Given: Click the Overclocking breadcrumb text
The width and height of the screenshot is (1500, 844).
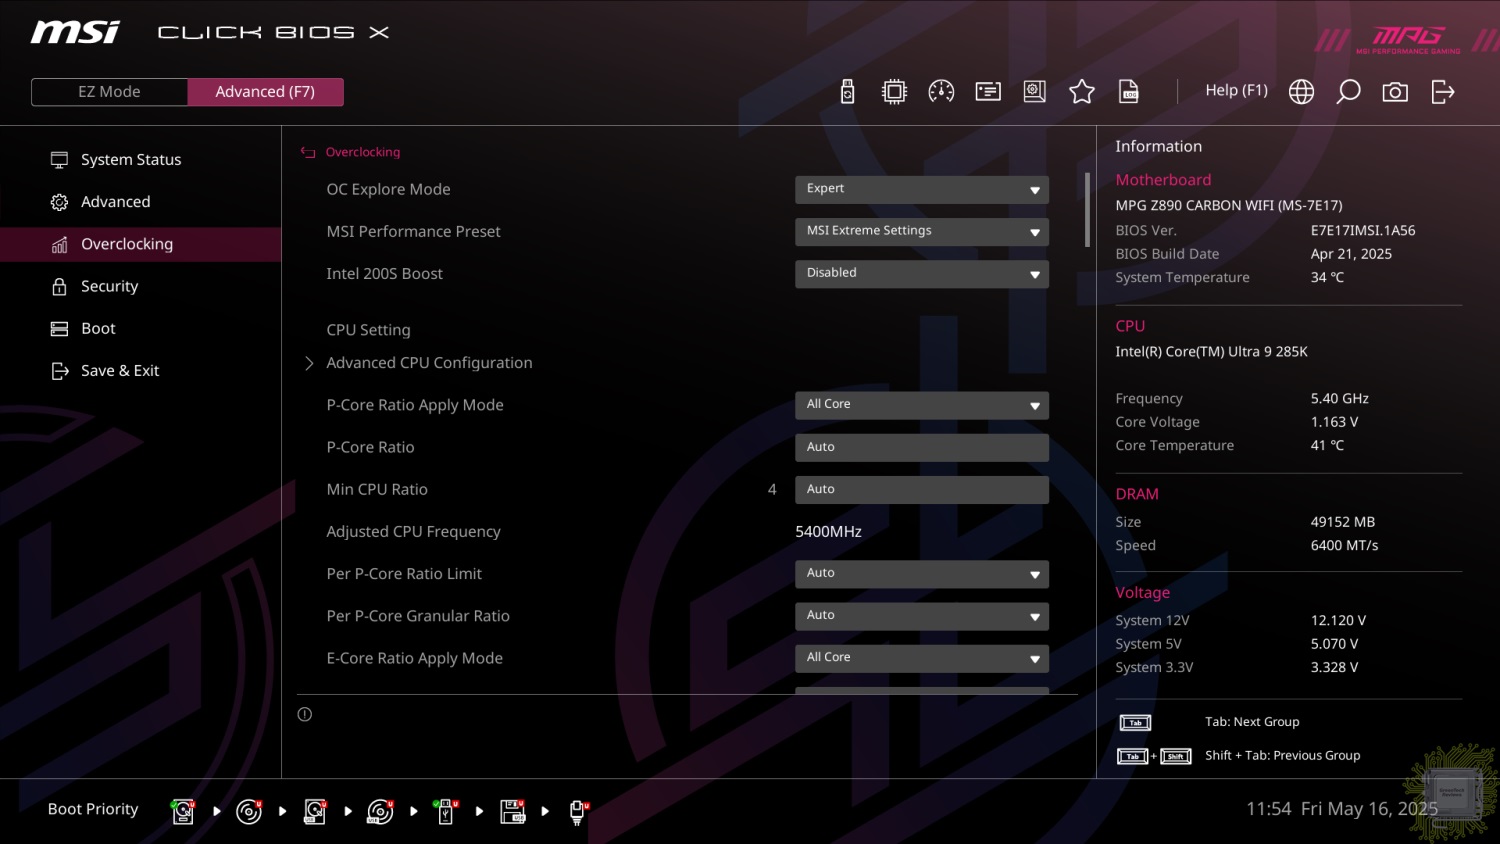Looking at the screenshot, I should click(363, 152).
